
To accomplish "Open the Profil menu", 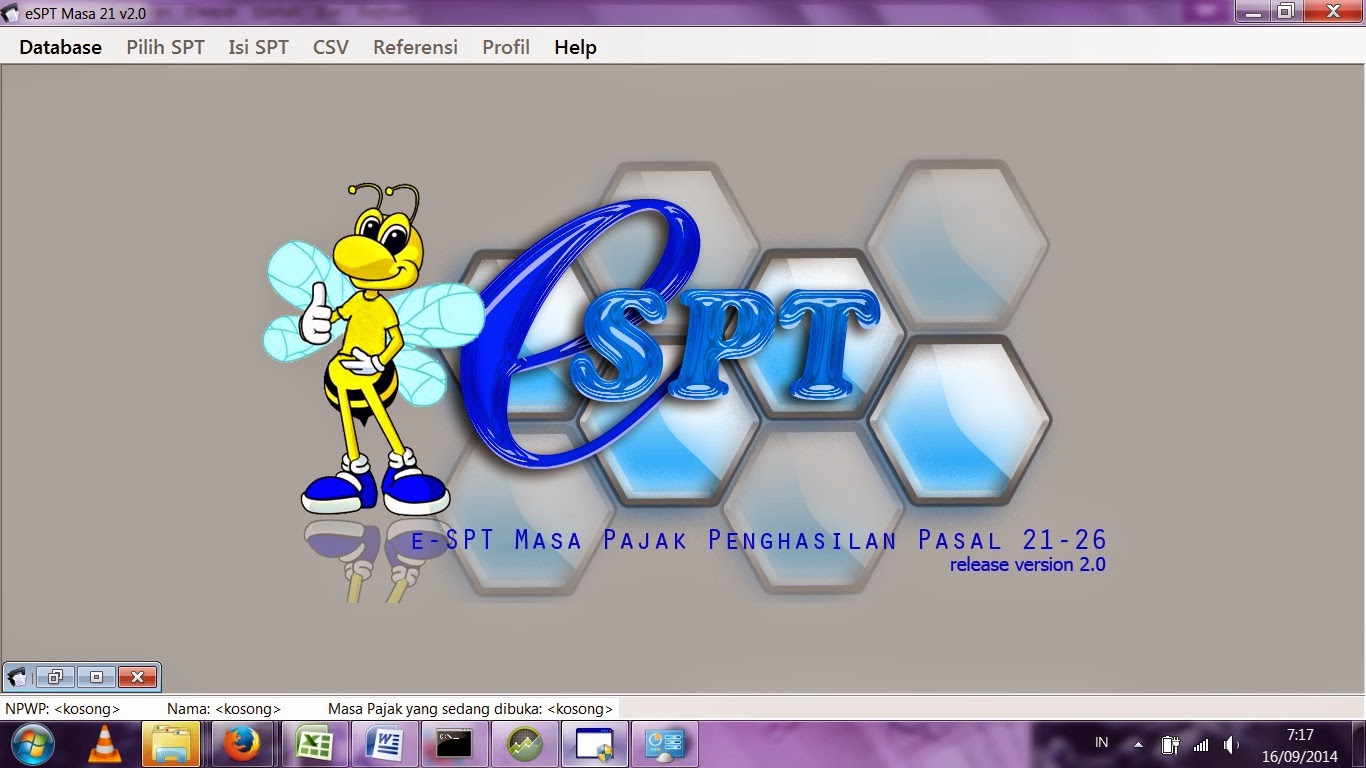I will coord(506,47).
